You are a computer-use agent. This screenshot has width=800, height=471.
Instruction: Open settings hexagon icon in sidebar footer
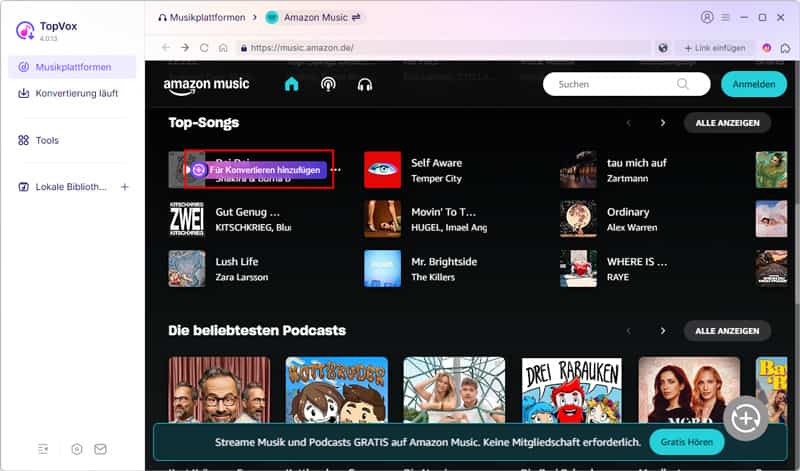point(77,449)
